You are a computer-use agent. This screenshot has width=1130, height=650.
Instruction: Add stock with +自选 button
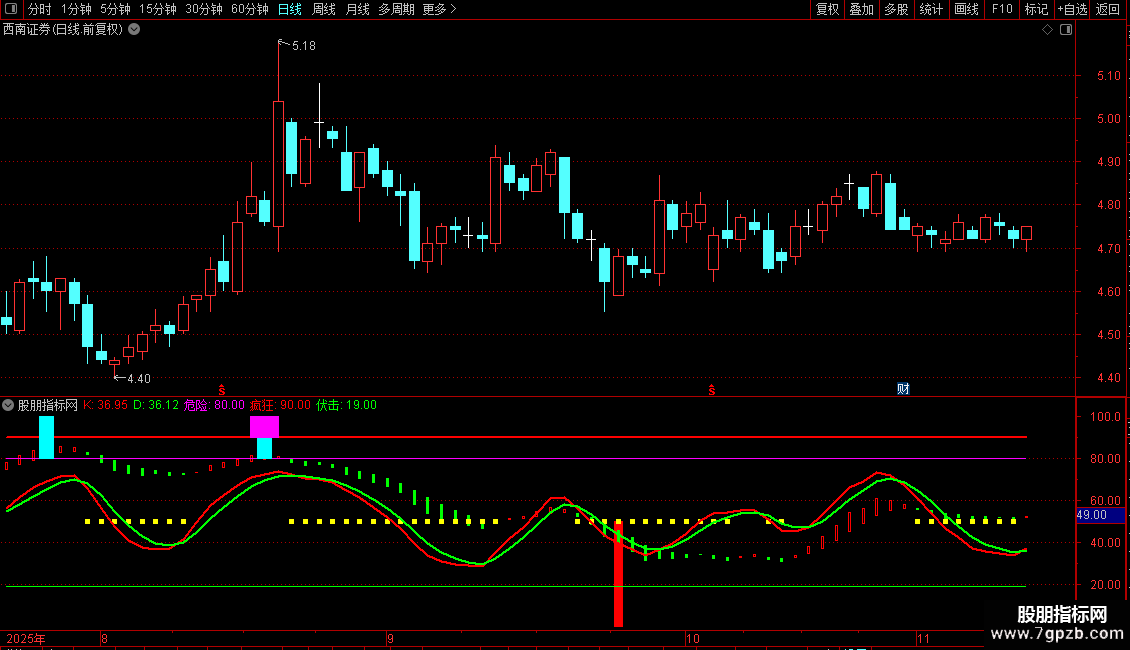[x=1072, y=9]
